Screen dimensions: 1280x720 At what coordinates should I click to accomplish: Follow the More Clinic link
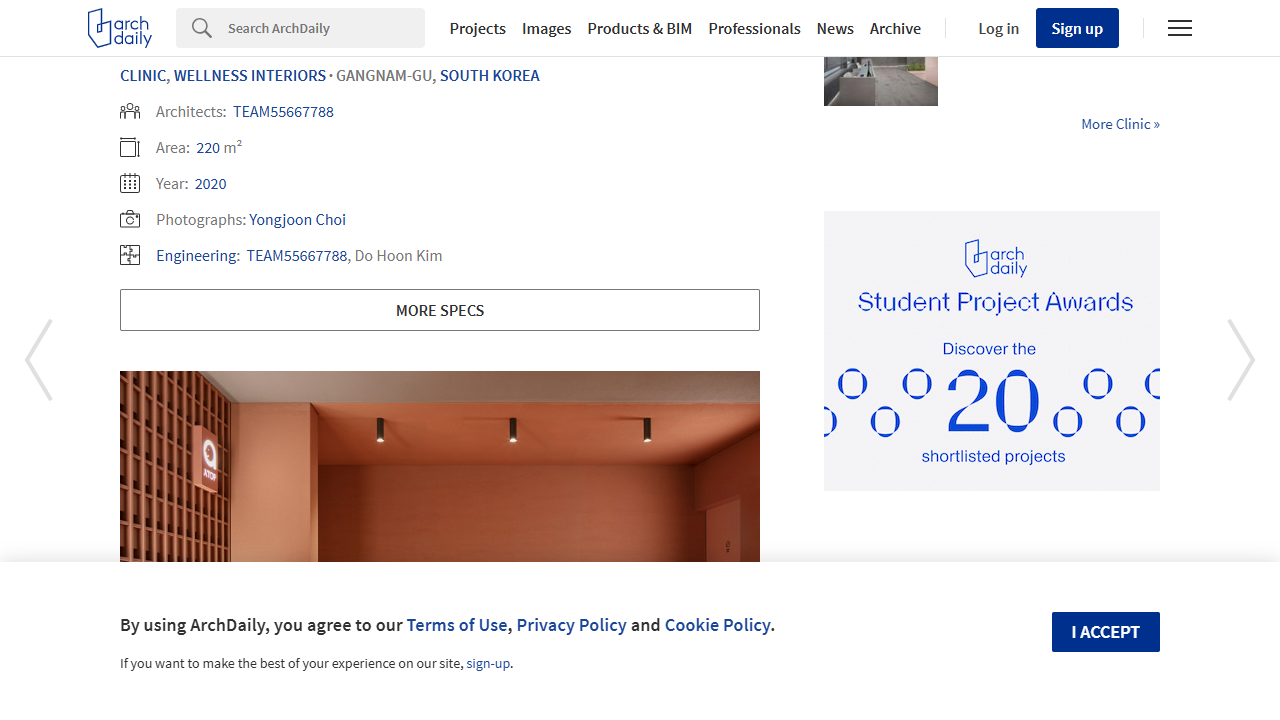[1120, 124]
